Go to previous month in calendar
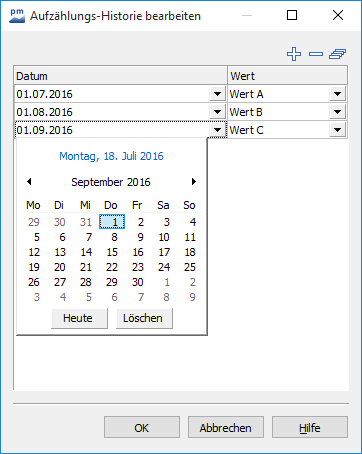The height and width of the screenshot is (454, 362). [x=29, y=182]
